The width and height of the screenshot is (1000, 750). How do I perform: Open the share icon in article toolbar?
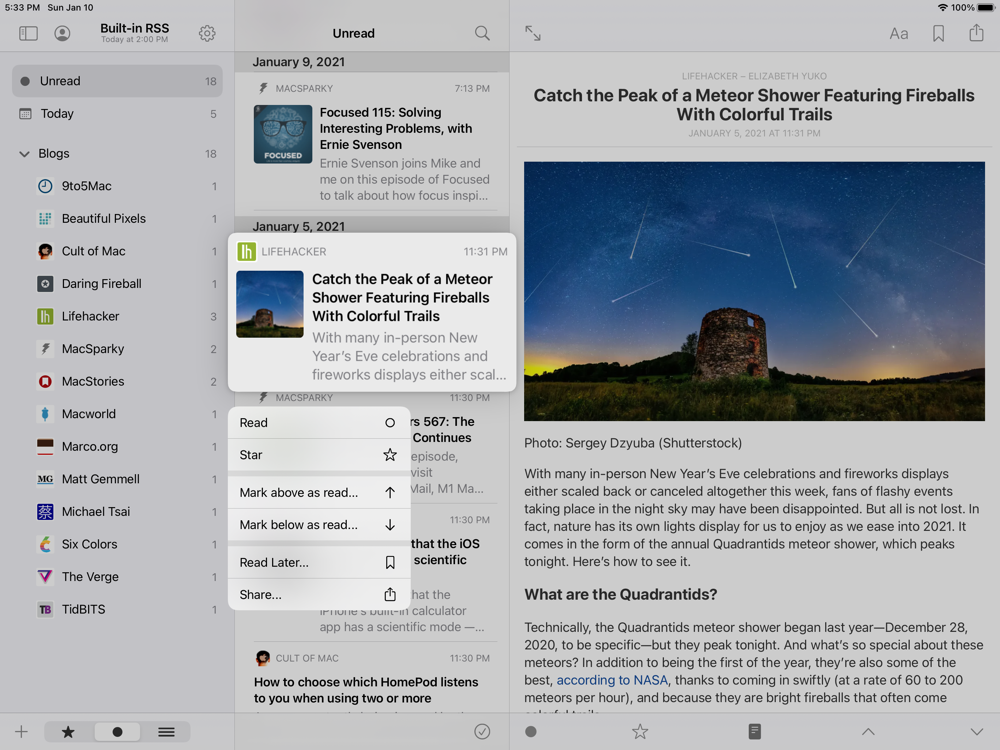[x=976, y=33]
